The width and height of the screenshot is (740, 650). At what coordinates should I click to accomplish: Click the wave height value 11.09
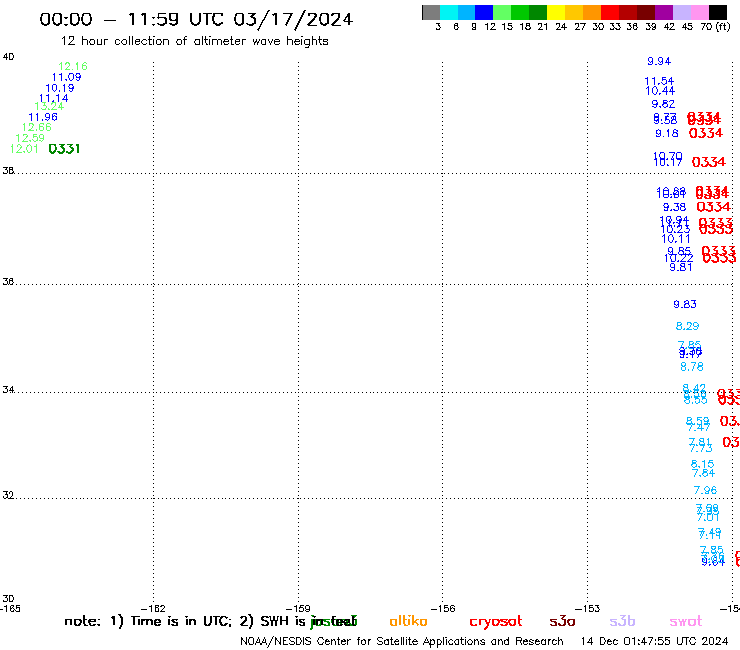67,77
